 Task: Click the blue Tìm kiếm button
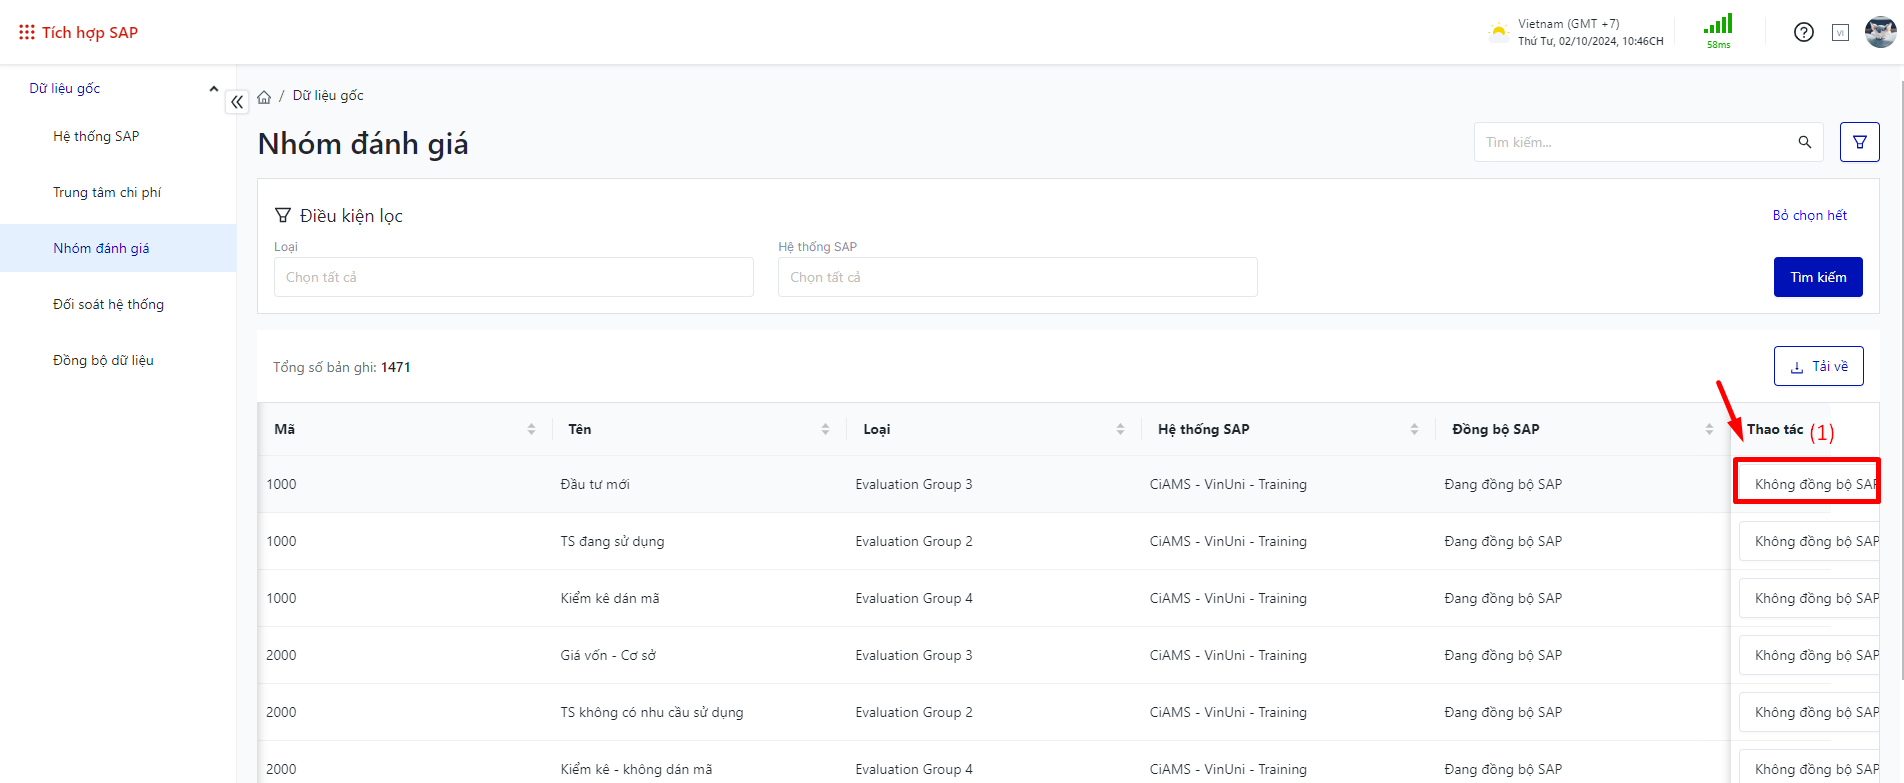point(1817,277)
